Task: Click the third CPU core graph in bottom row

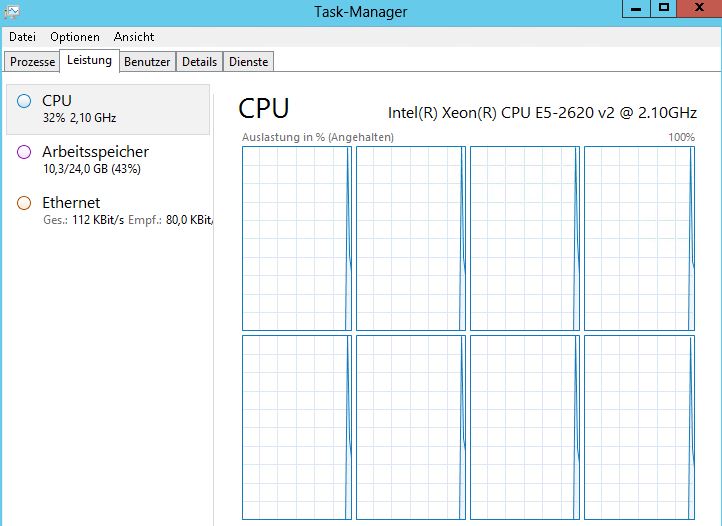Action: (525, 427)
